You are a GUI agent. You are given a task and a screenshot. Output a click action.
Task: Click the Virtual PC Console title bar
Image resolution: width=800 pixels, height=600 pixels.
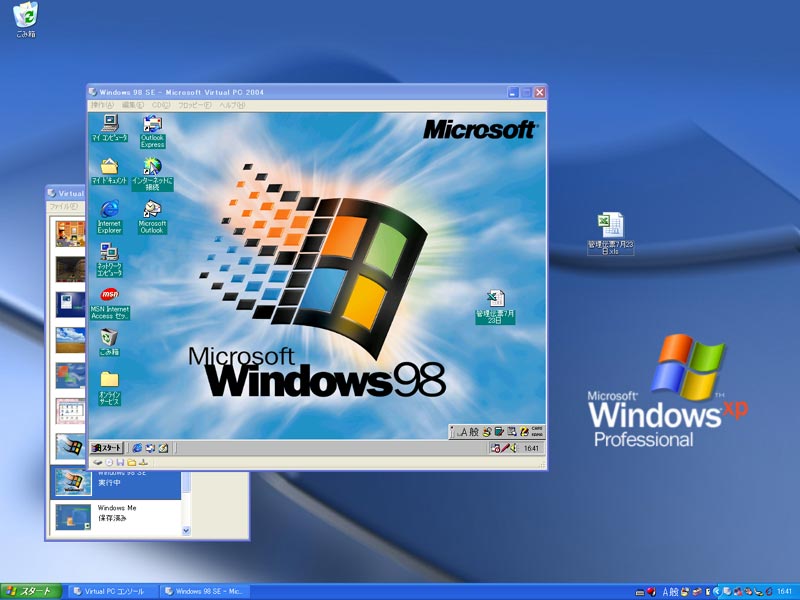tap(66, 193)
